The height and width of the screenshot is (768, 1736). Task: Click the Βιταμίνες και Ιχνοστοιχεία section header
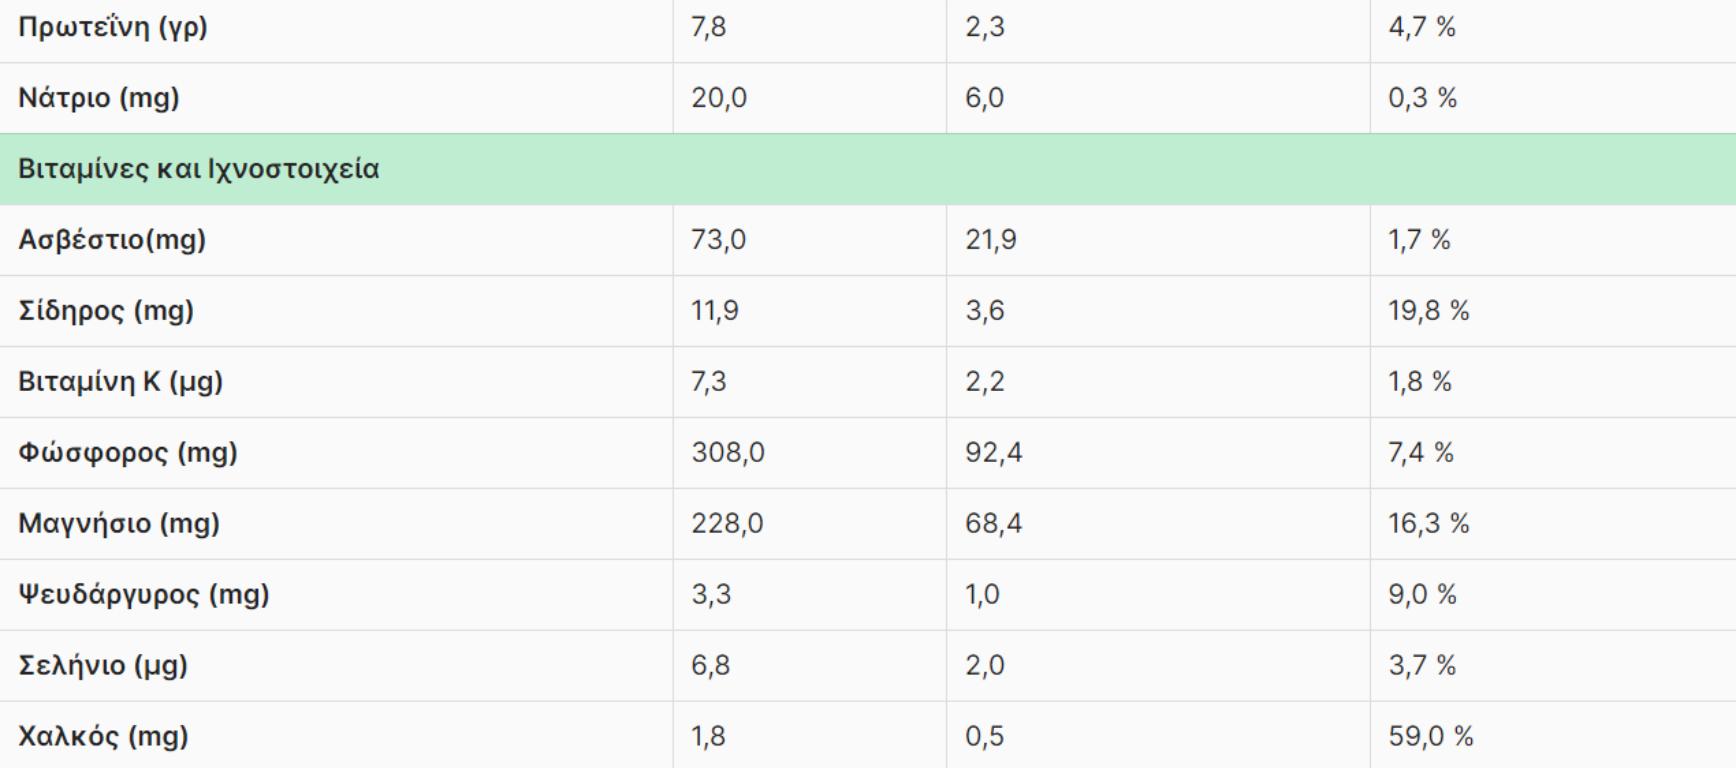click(199, 169)
